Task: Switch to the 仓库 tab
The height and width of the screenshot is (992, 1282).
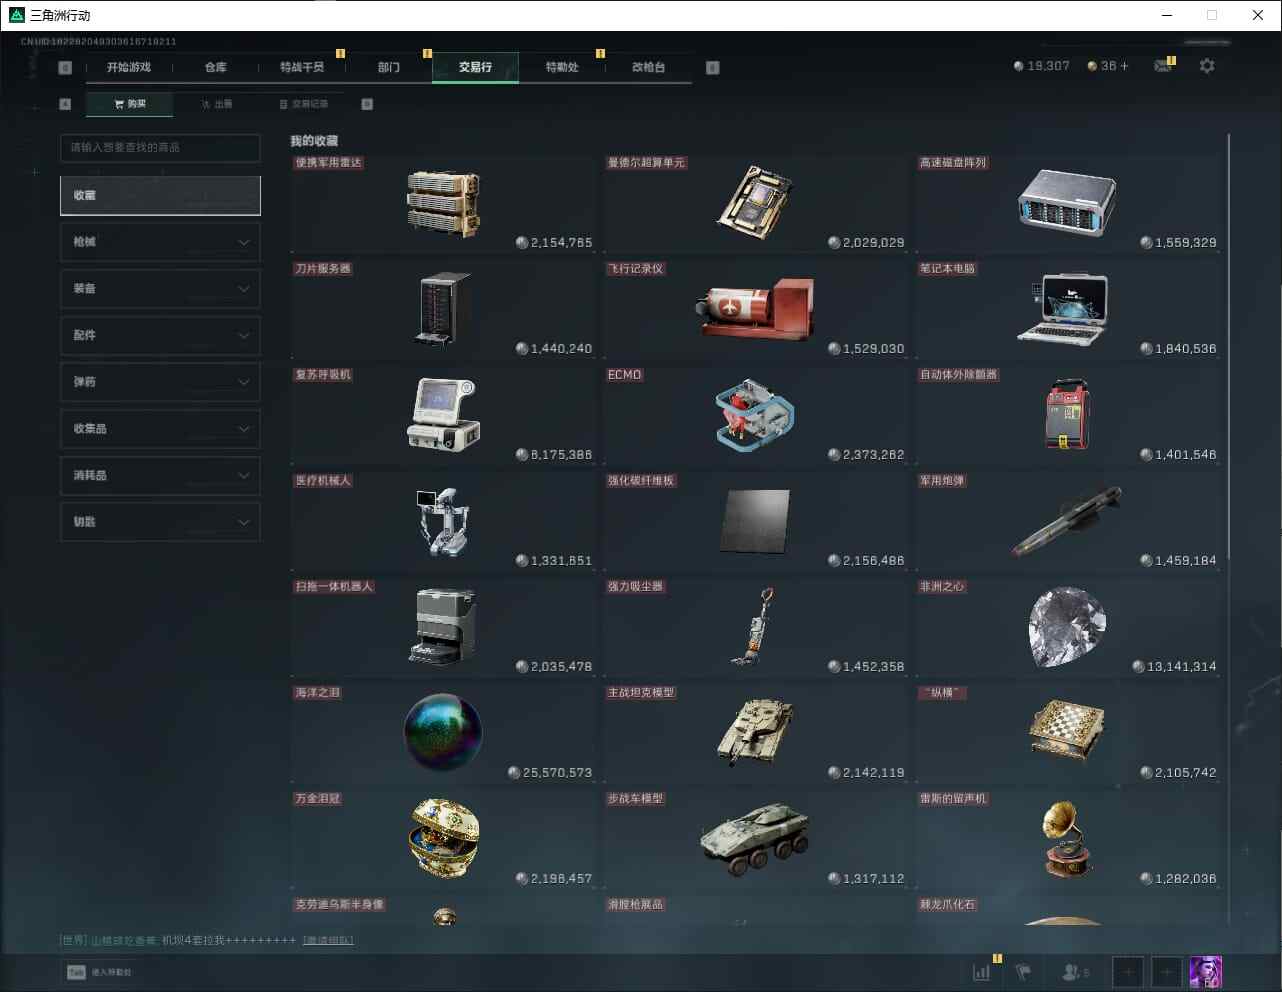Action: 215,67
